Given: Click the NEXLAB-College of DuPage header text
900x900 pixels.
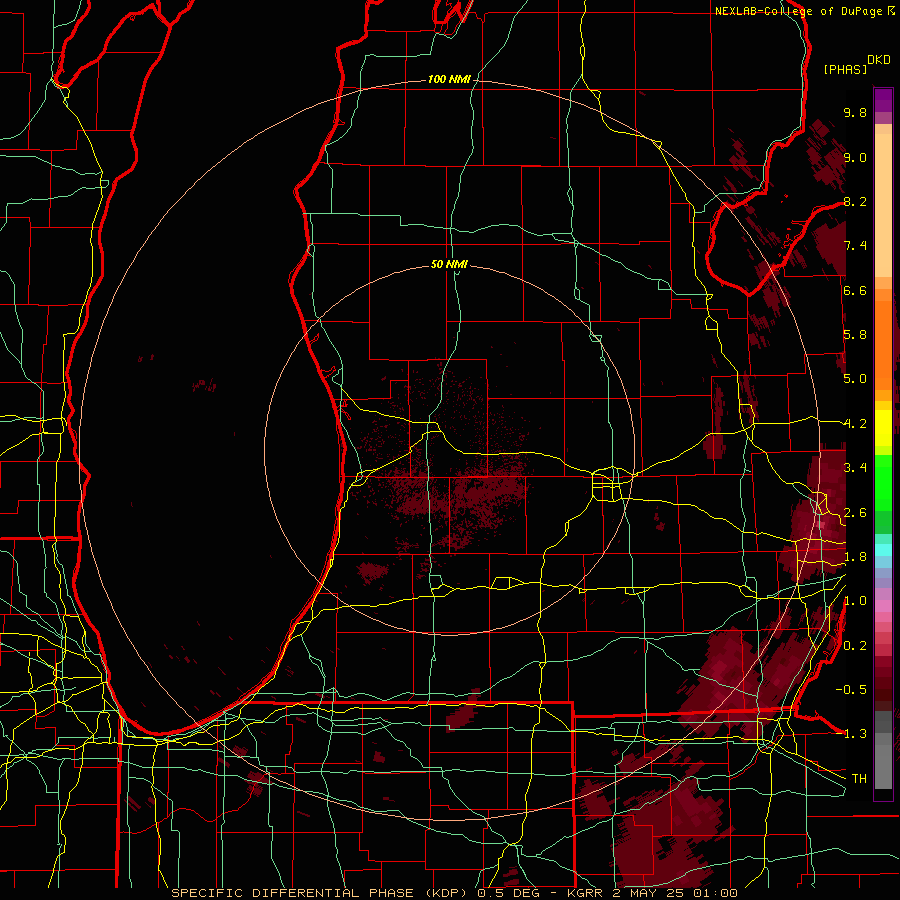Looking at the screenshot, I should (798, 11).
